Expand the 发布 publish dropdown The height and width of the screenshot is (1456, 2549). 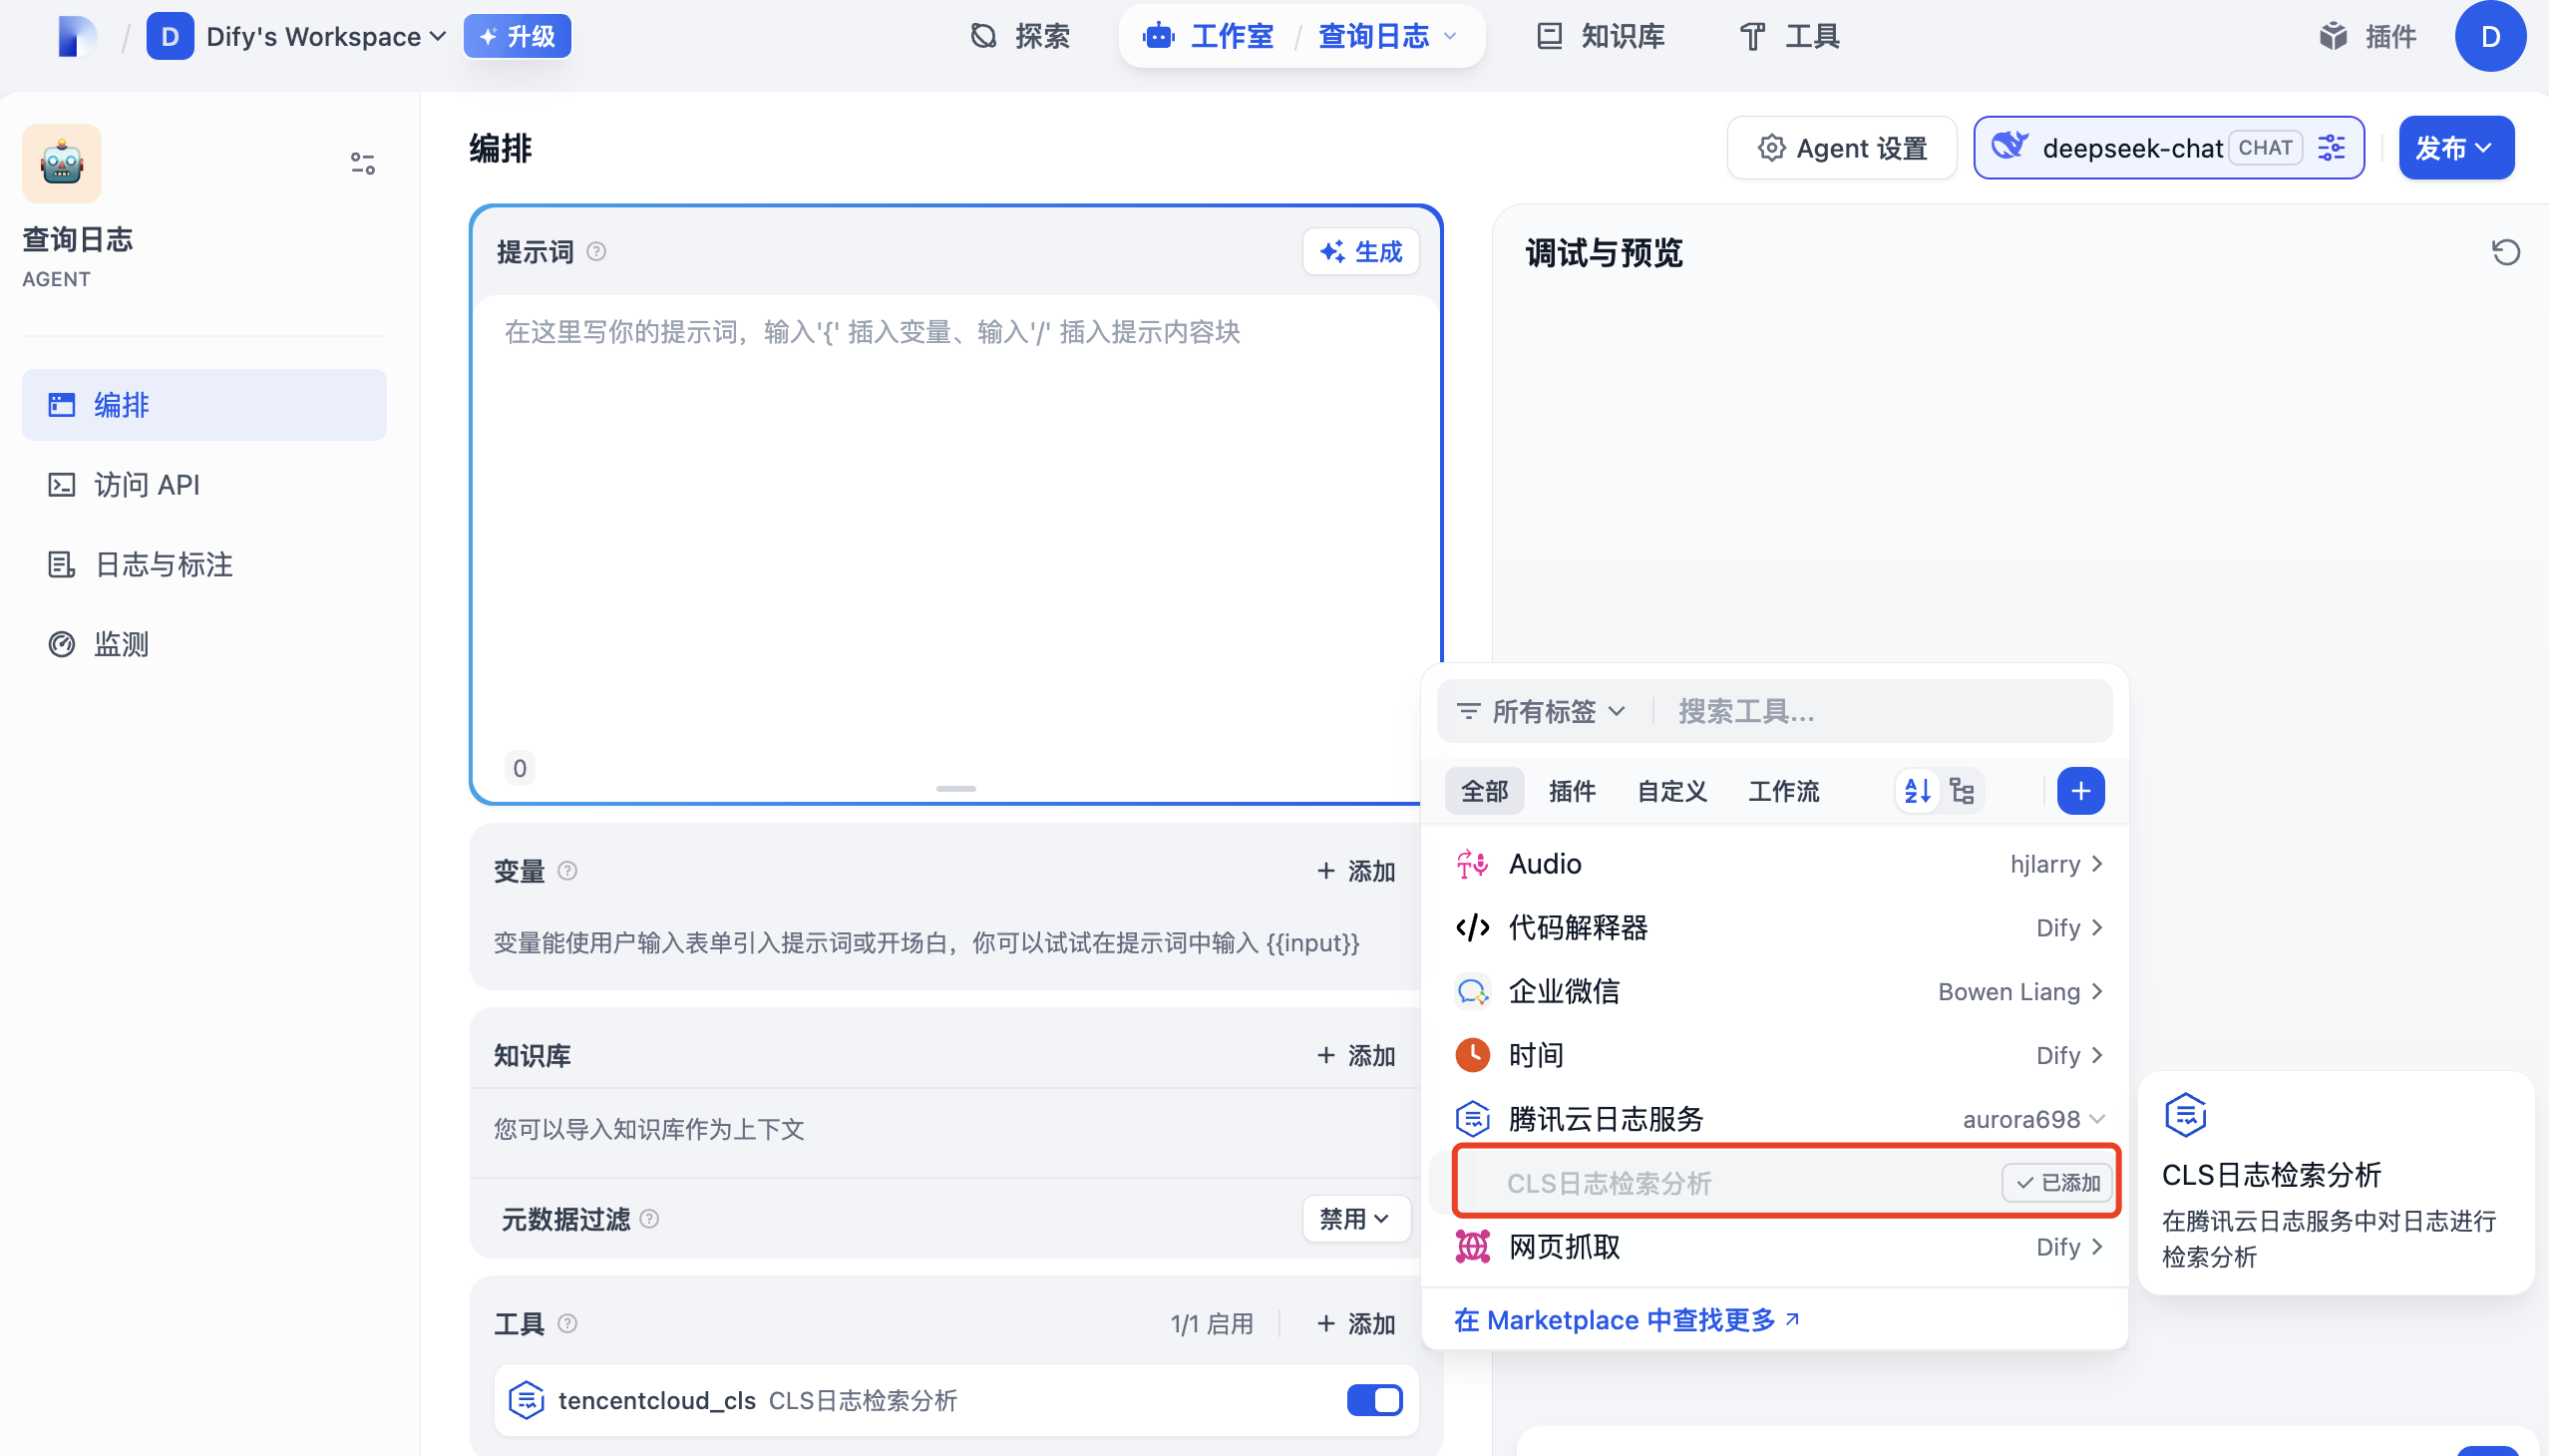[x=2455, y=148]
